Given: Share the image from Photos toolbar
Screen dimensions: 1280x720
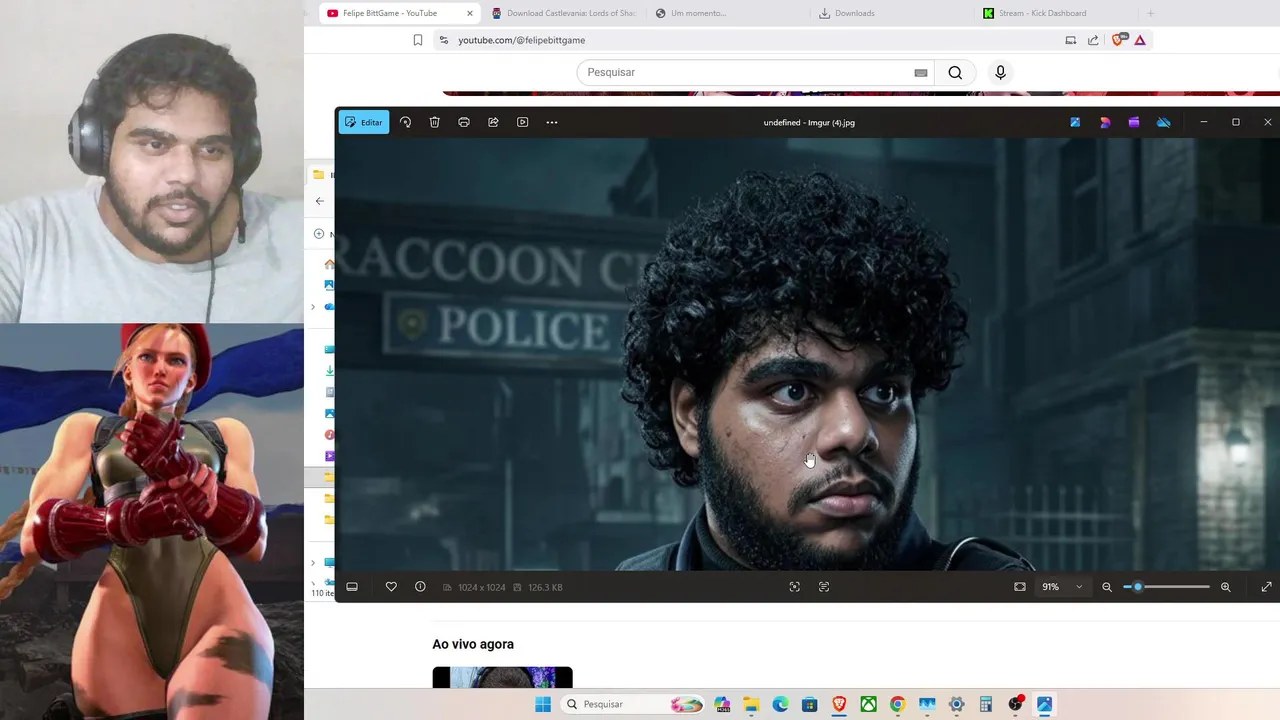Looking at the screenshot, I should pyautogui.click(x=493, y=122).
